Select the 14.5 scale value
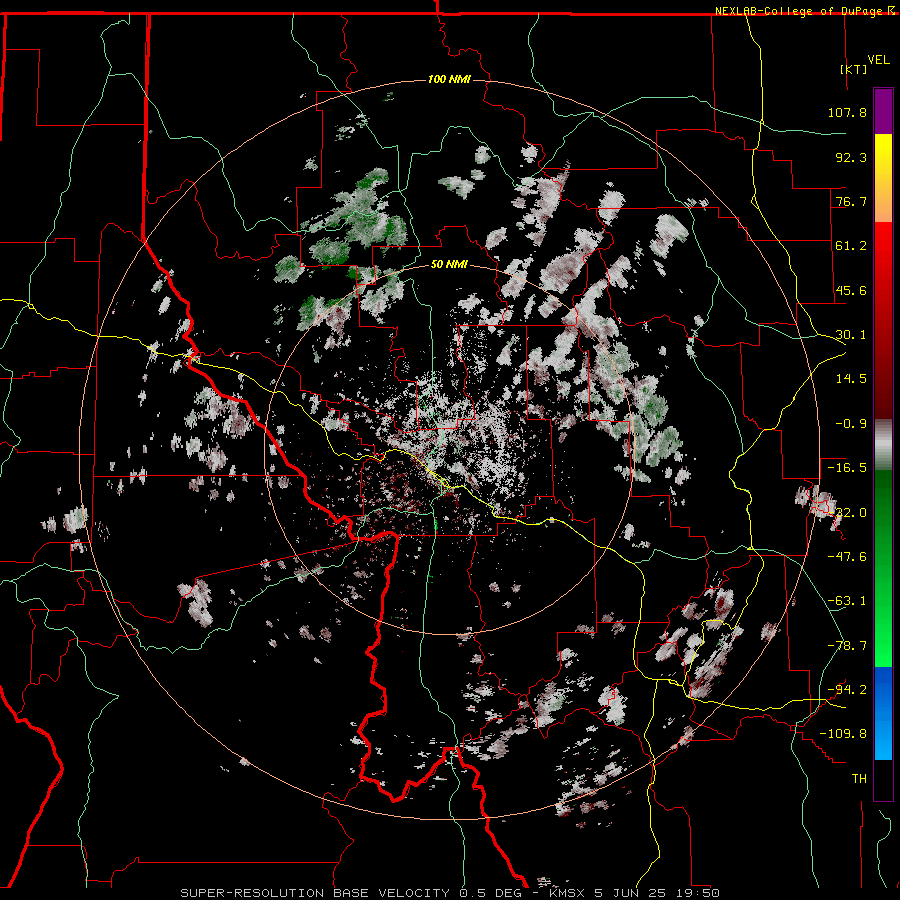900x900 pixels. pyautogui.click(x=851, y=379)
